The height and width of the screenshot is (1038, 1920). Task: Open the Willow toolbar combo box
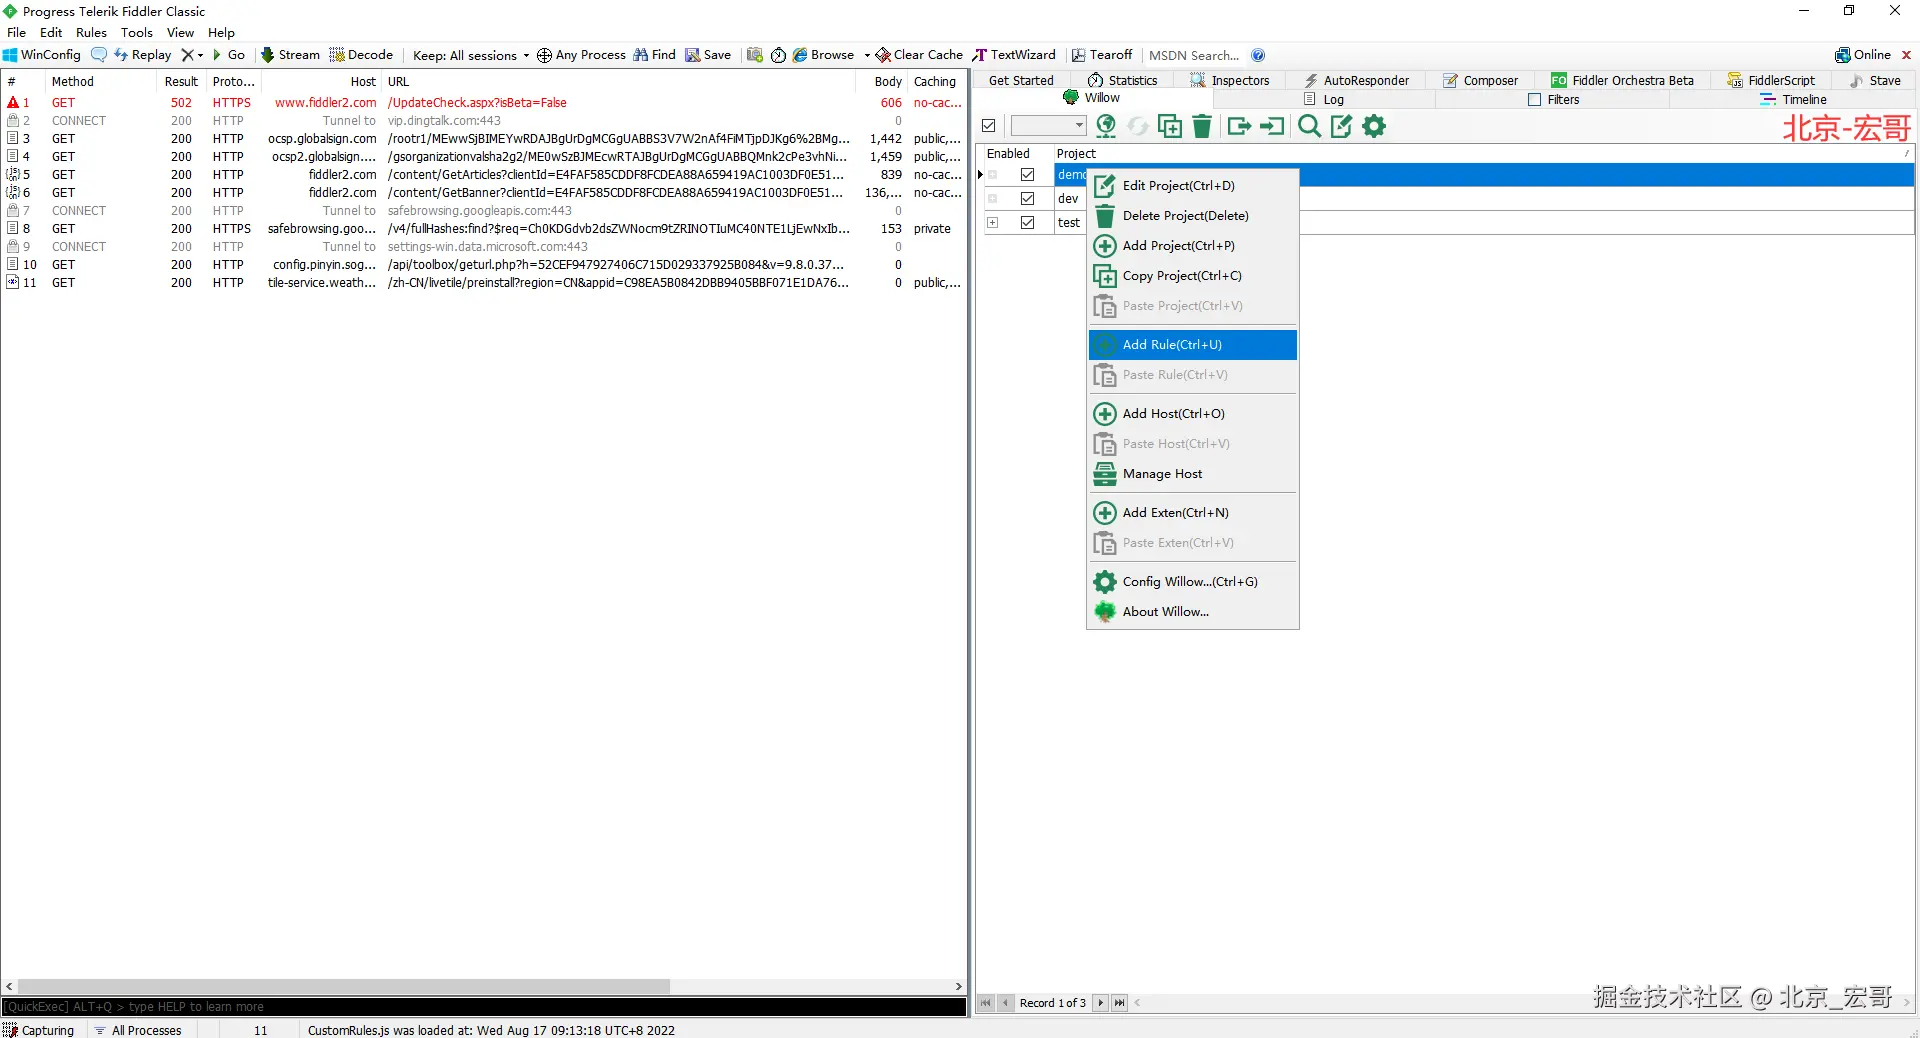[x=1048, y=126]
